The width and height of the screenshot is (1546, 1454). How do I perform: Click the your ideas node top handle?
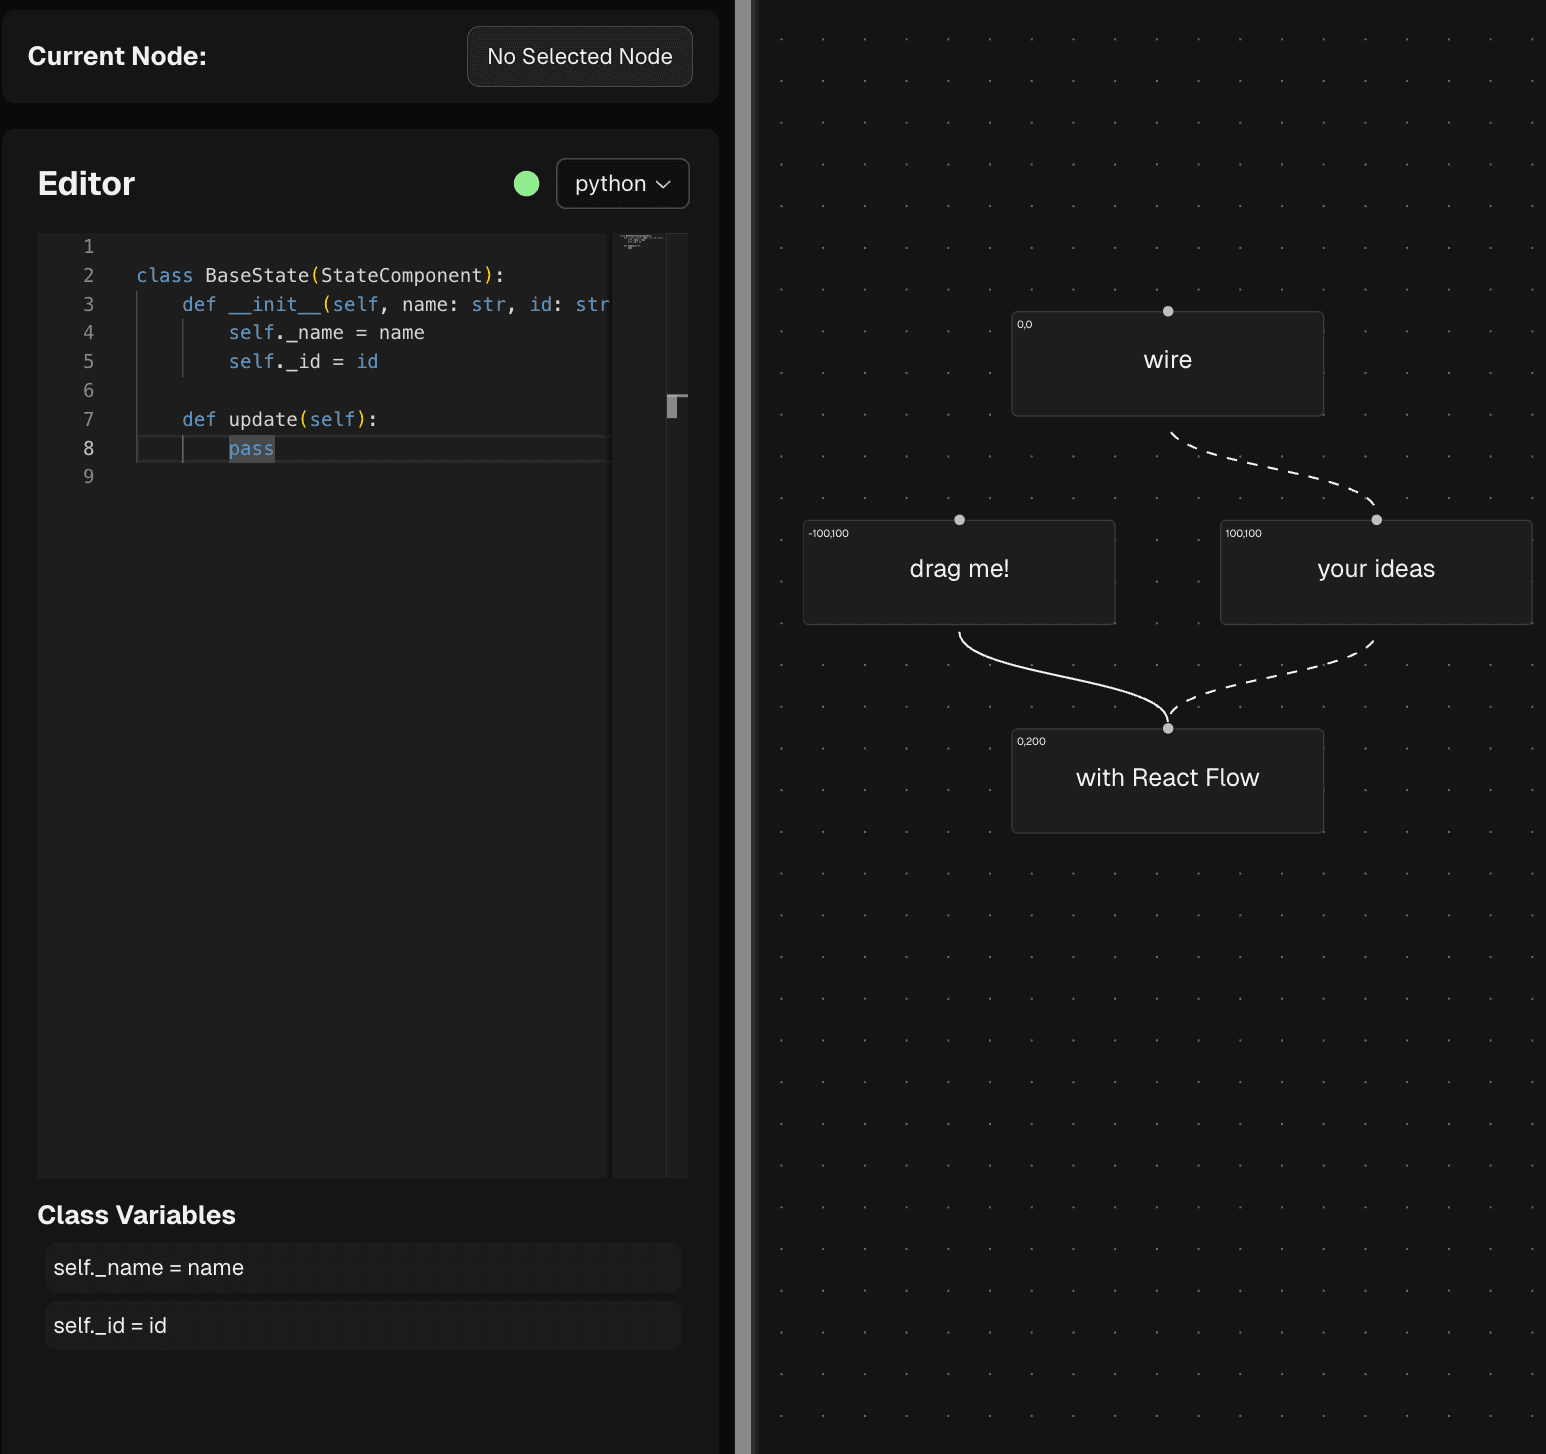point(1377,520)
